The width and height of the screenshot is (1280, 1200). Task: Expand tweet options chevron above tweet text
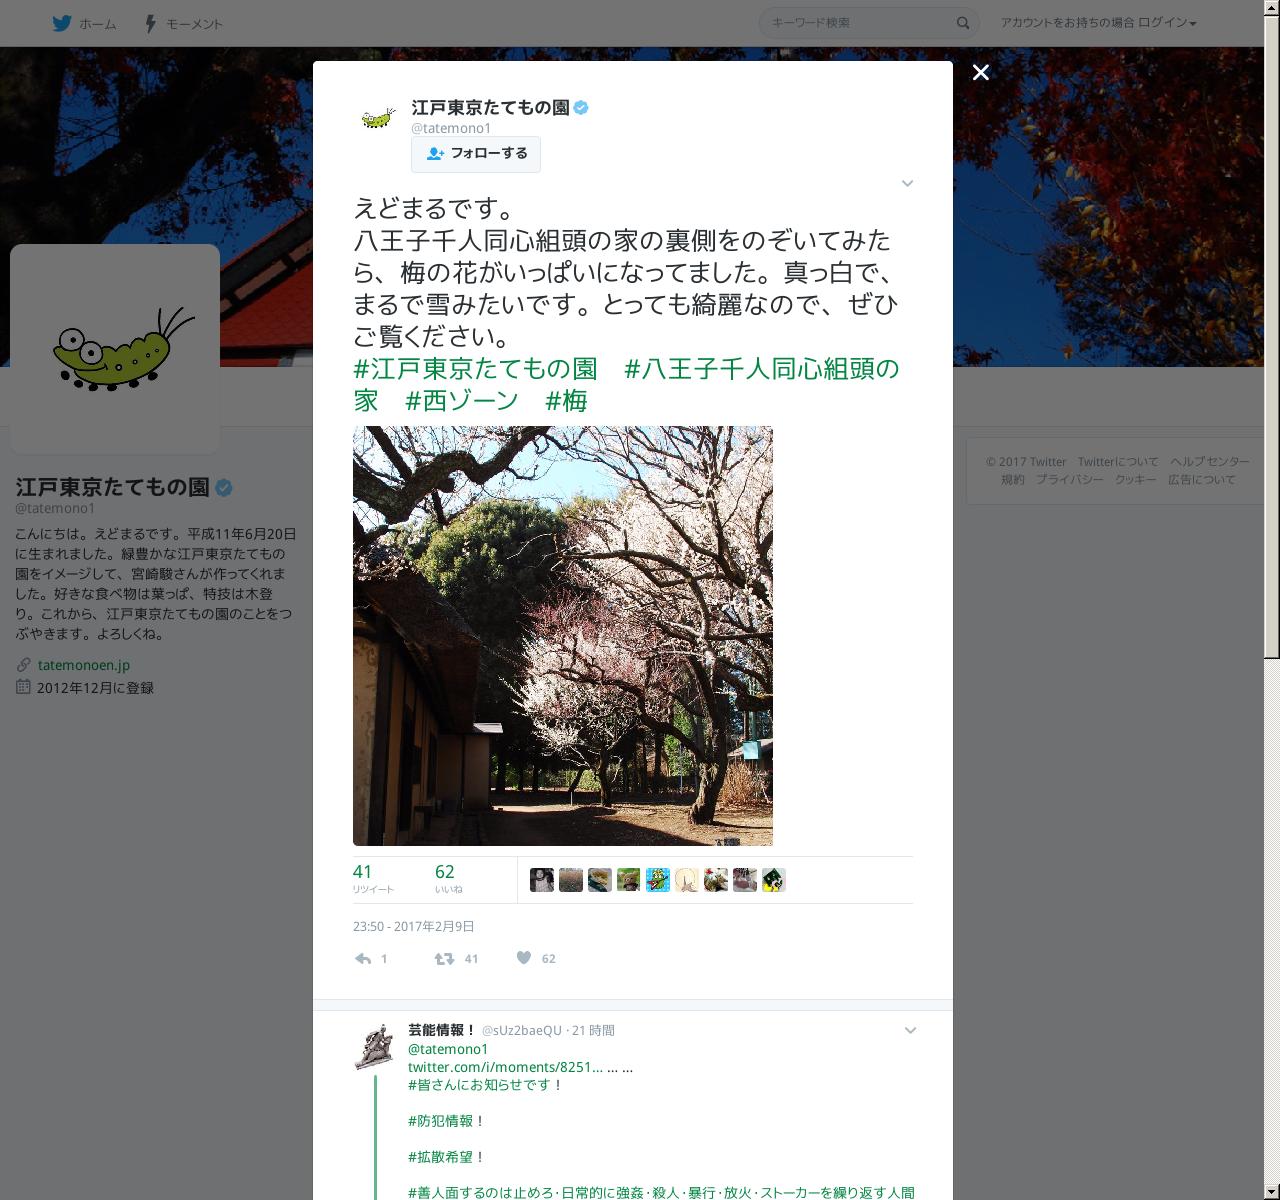click(907, 183)
